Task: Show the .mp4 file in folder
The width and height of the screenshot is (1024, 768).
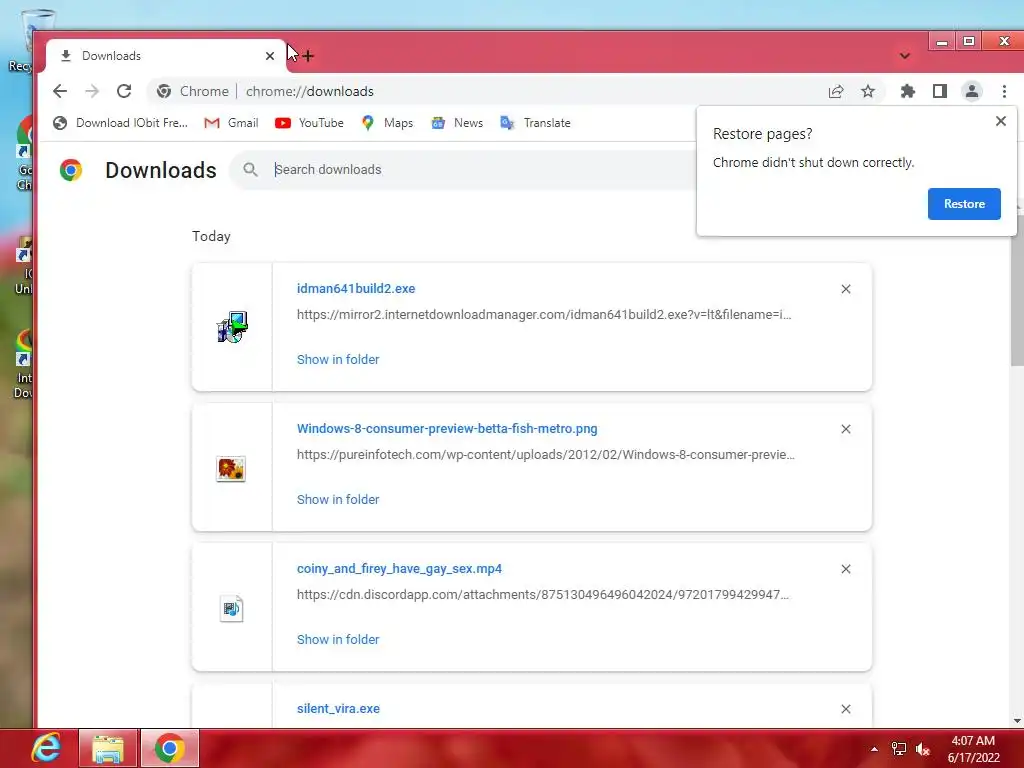Action: [x=338, y=640]
